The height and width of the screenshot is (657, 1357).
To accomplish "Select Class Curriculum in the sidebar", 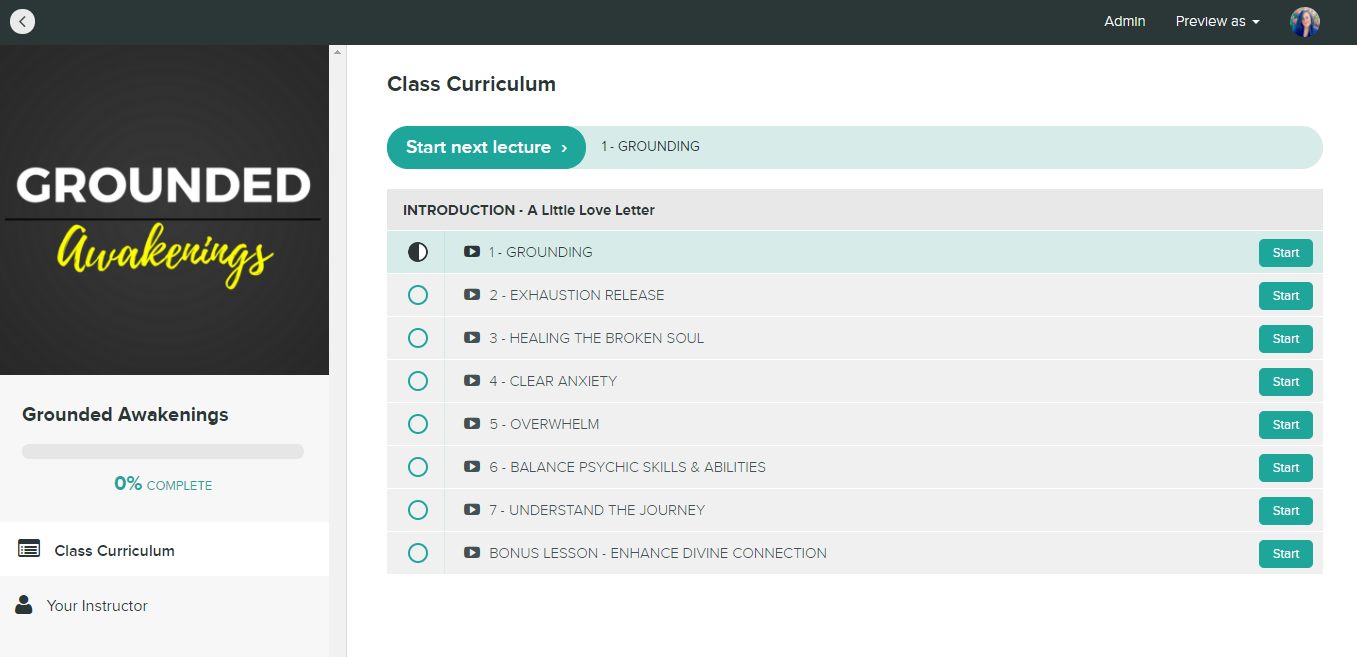I will [164, 549].
